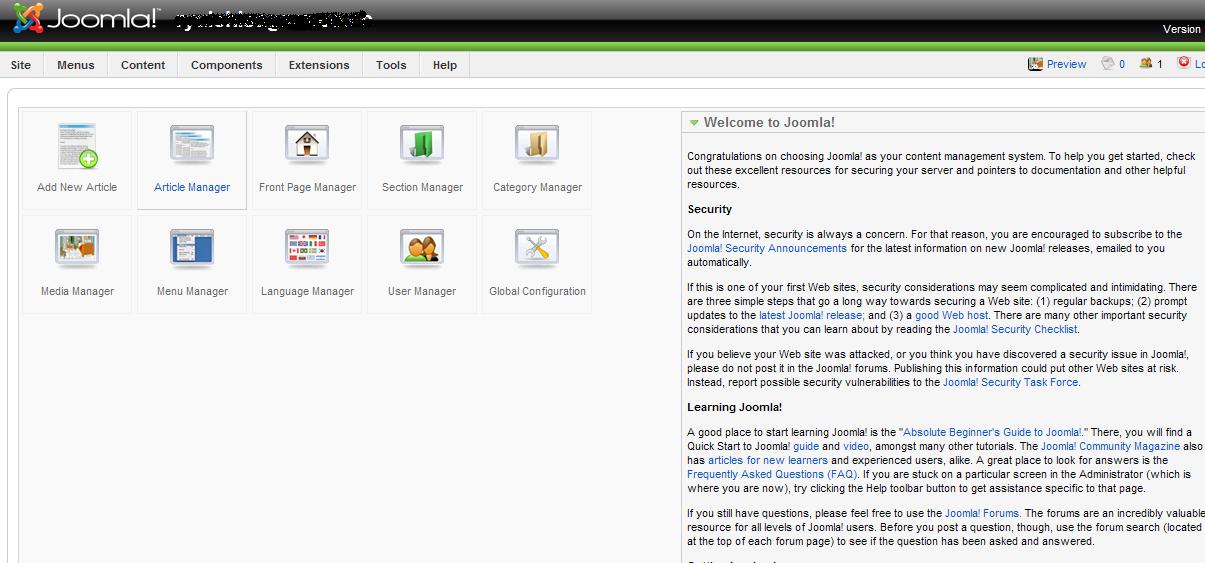The height and width of the screenshot is (563, 1205).
Task: Launch the Front Page Manager
Action: point(307,159)
